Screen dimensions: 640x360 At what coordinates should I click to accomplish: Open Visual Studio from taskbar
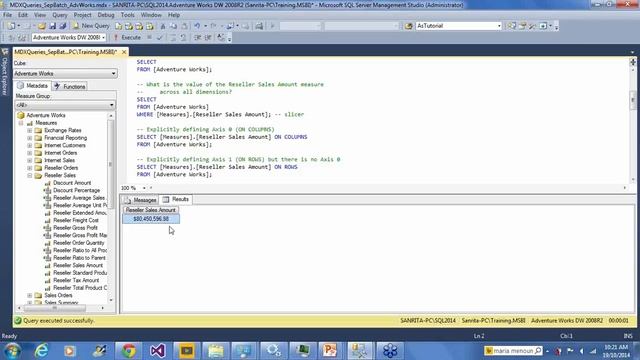click(158, 351)
